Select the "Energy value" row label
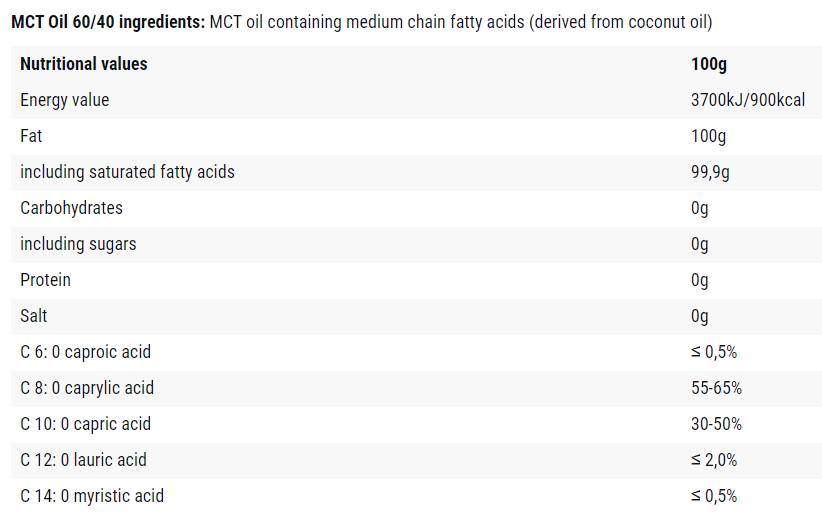Image resolution: width=822 pixels, height=525 pixels. (64, 100)
